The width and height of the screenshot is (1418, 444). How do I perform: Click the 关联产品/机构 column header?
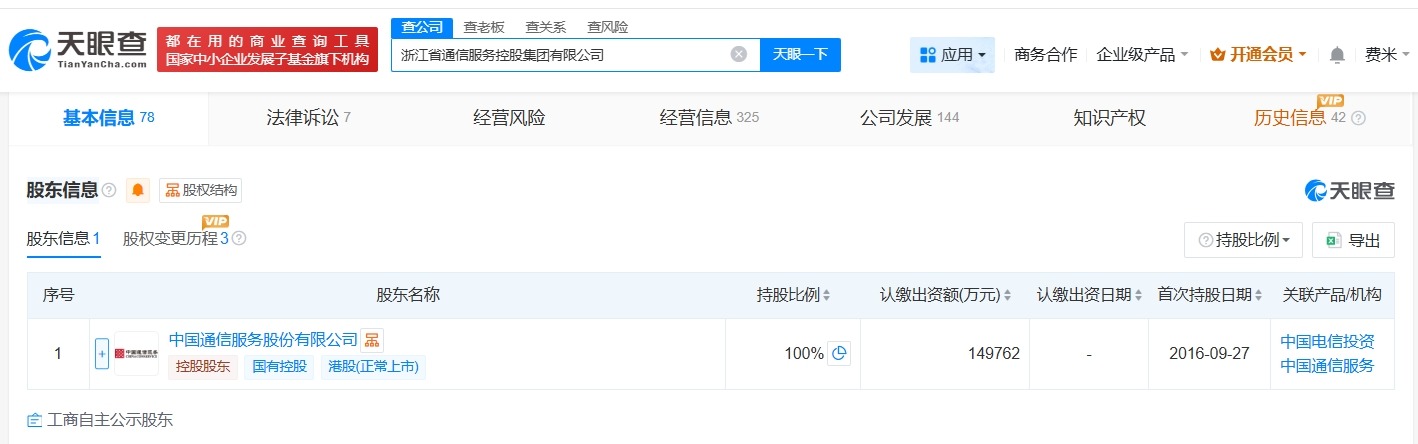click(1332, 295)
